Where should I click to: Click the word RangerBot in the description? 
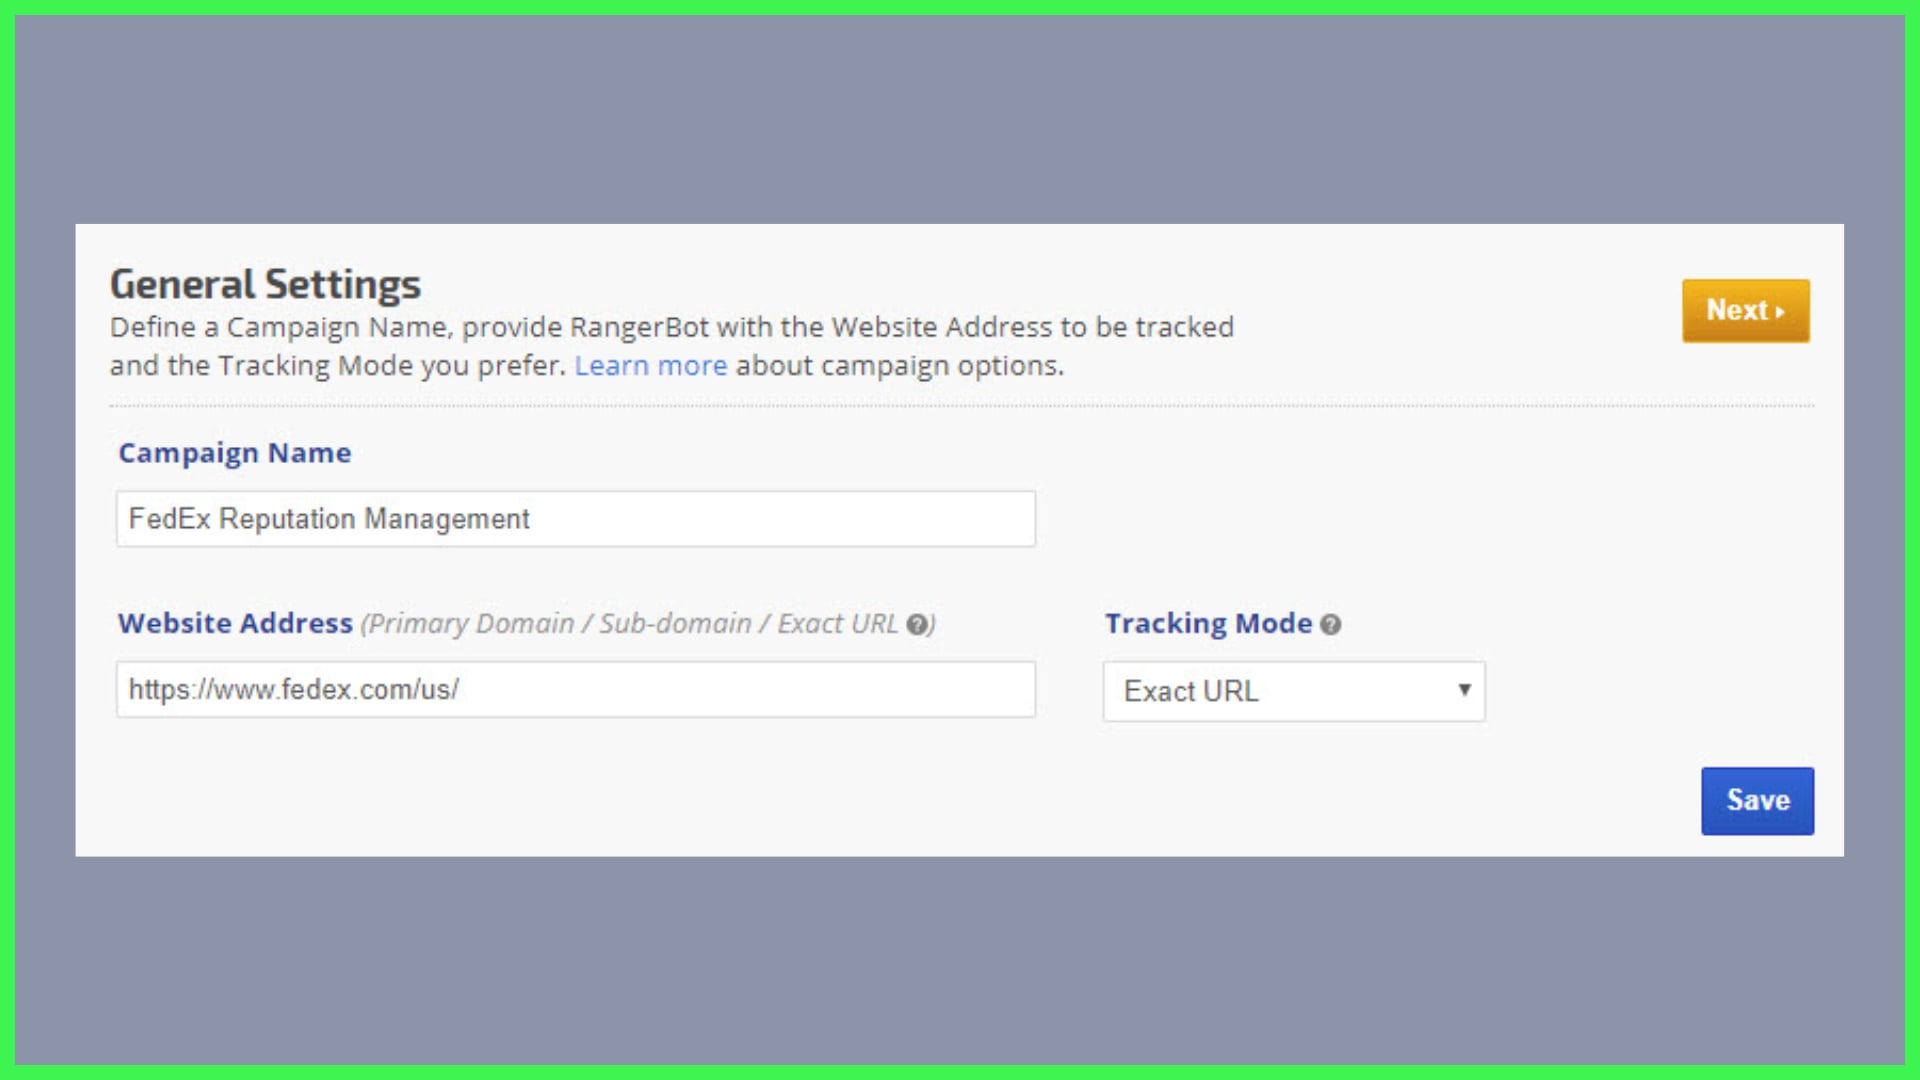point(639,327)
